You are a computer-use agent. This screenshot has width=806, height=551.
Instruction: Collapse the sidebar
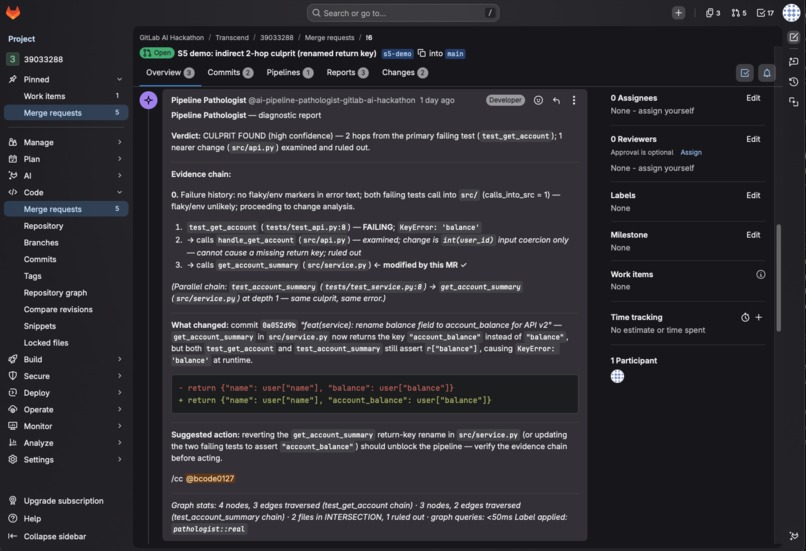66,536
